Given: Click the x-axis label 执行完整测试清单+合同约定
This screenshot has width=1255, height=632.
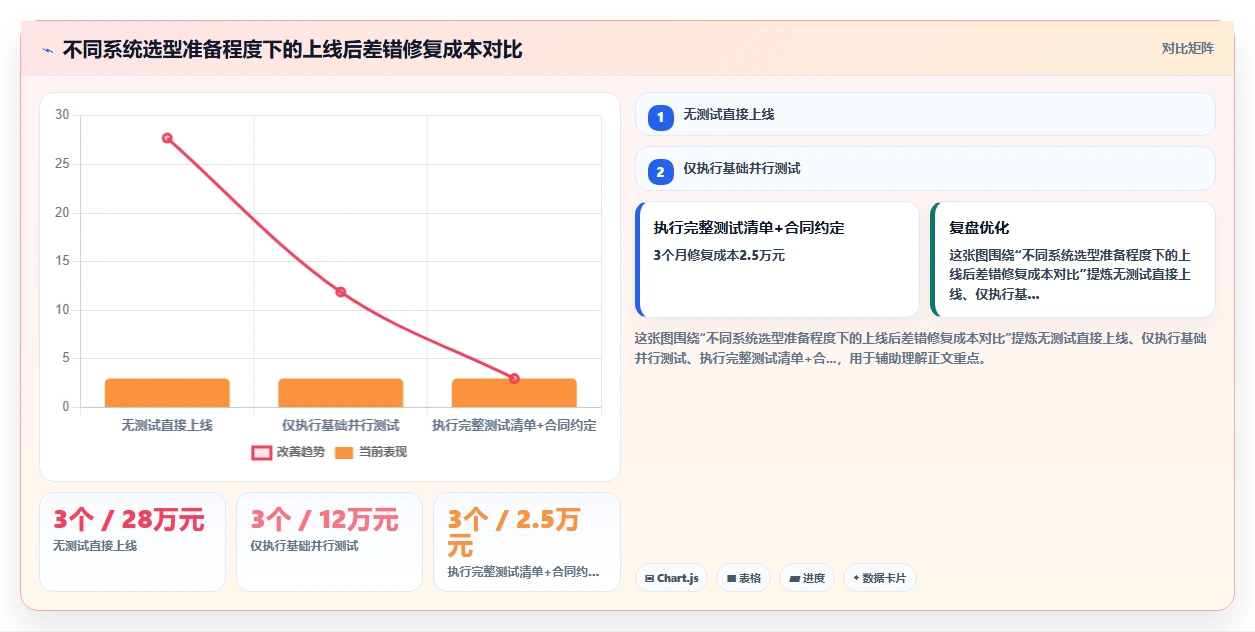Looking at the screenshot, I should 514,425.
